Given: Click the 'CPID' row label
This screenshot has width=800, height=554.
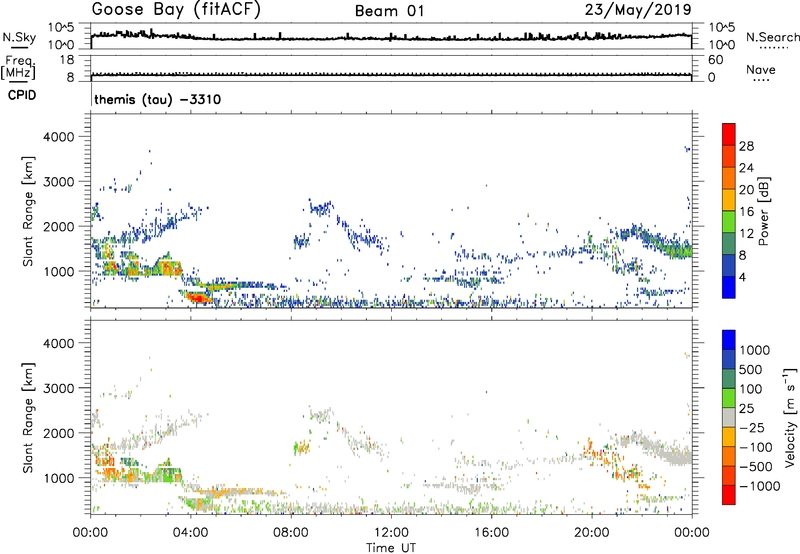Looking at the screenshot, I should (22, 95).
